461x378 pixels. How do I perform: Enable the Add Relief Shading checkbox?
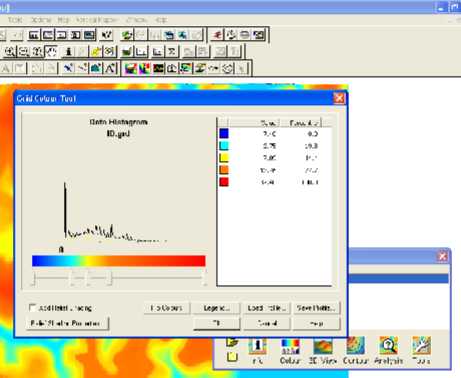32,307
